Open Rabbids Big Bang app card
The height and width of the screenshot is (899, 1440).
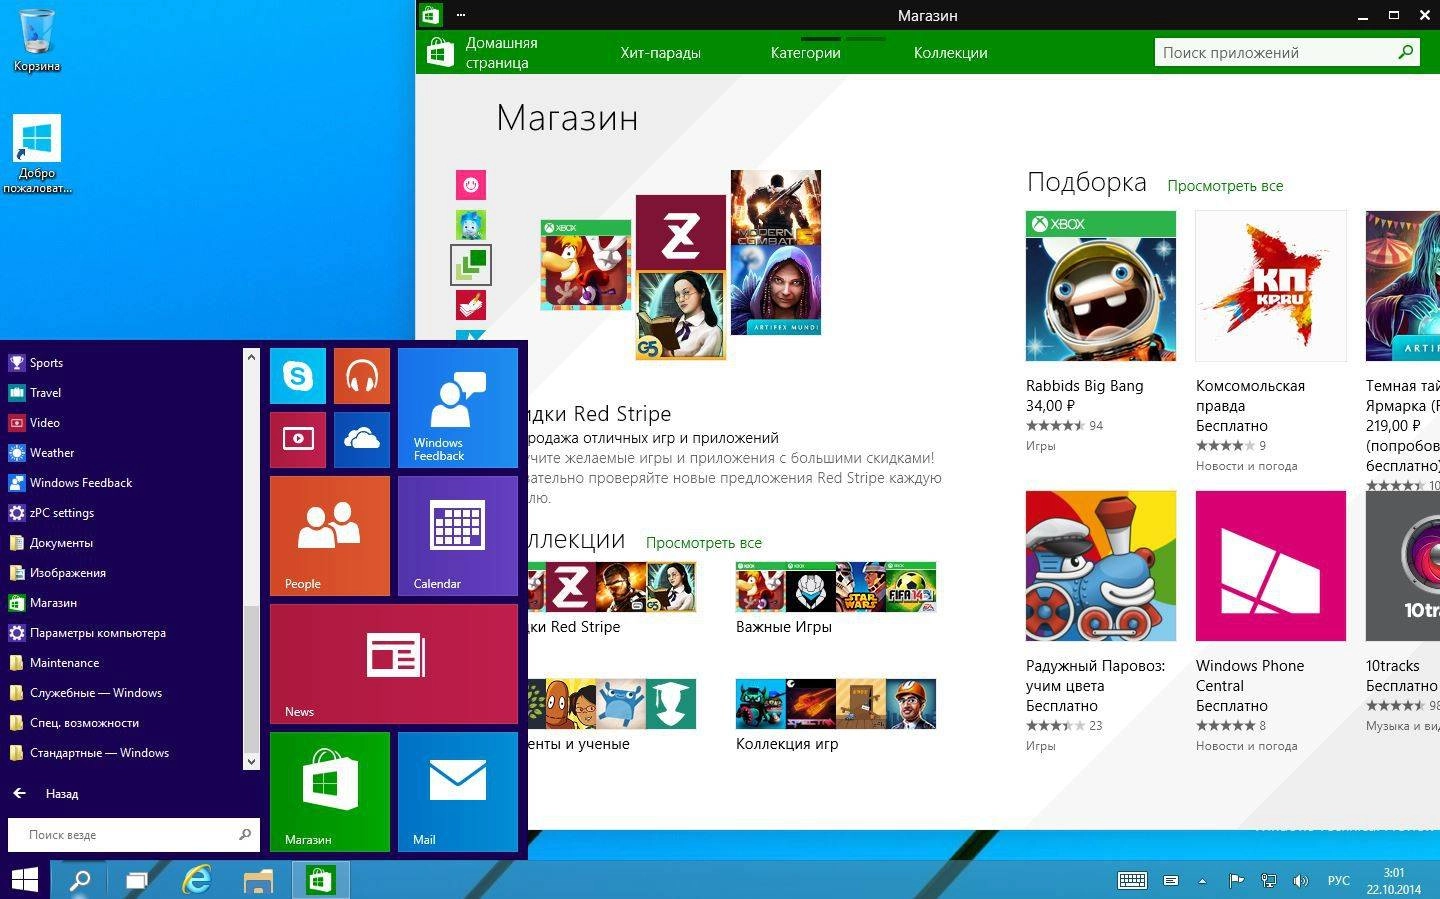point(1100,332)
